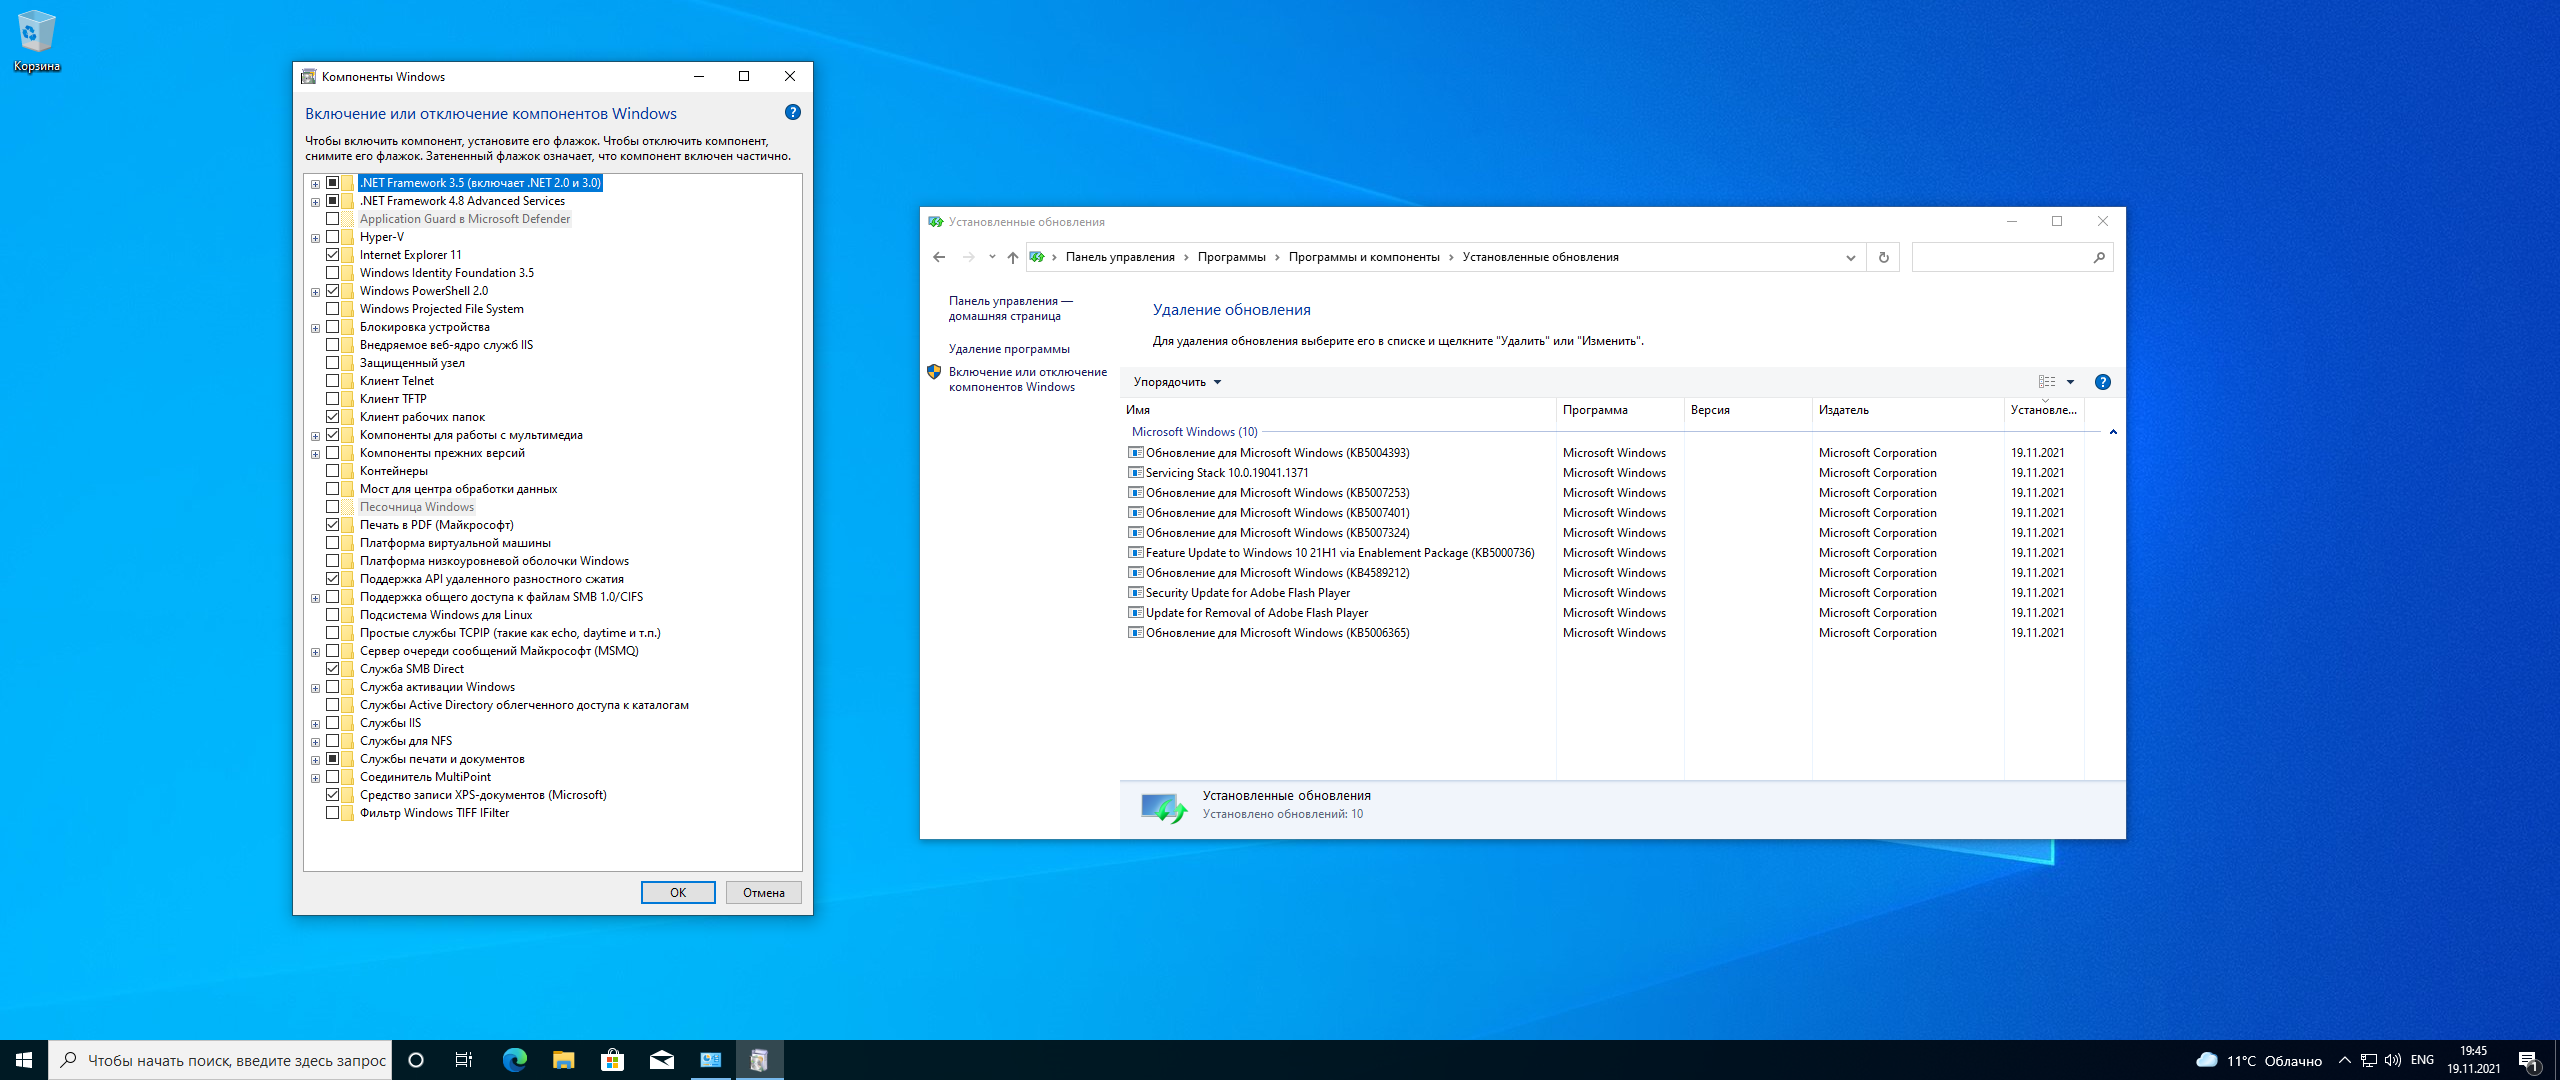Expand Компоненты прежних версий node
The image size is (2560, 1080).
click(315, 454)
